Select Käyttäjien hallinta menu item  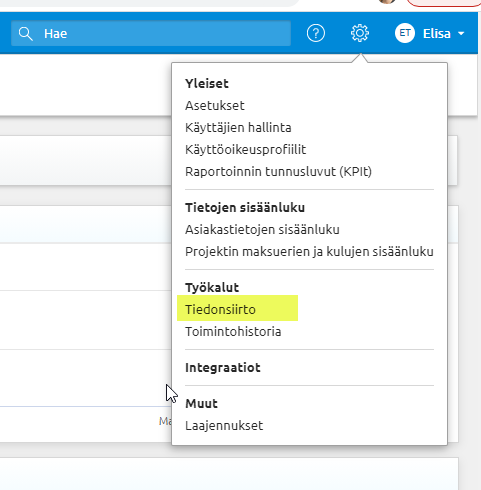pos(238,127)
